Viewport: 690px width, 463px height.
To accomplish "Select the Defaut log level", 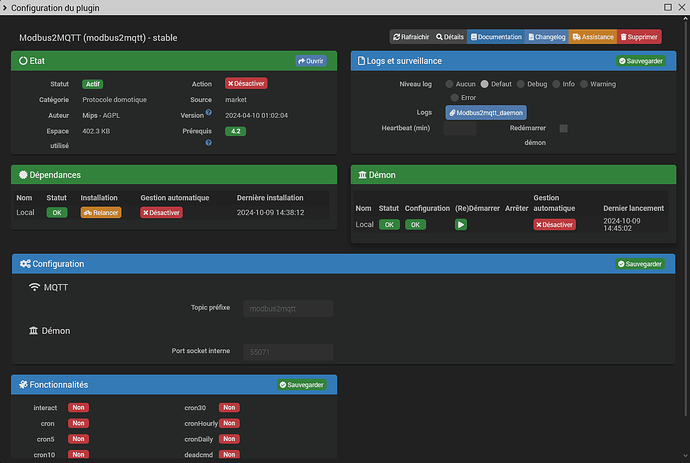I will [x=484, y=84].
